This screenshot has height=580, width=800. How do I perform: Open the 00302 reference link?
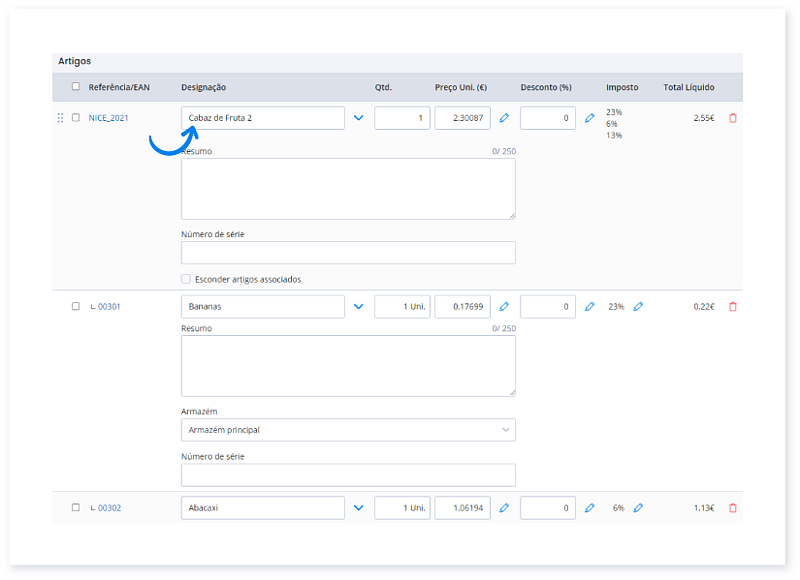(109, 508)
